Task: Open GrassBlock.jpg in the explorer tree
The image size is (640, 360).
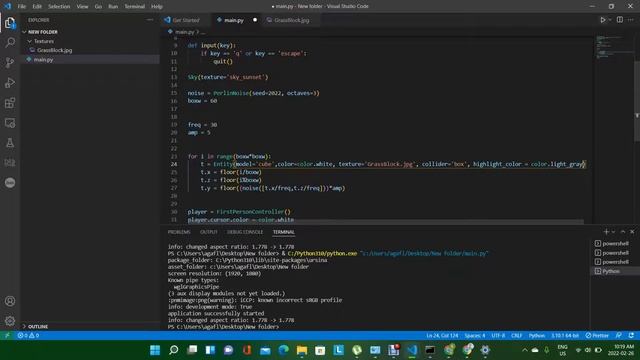Action: click(x=54, y=50)
